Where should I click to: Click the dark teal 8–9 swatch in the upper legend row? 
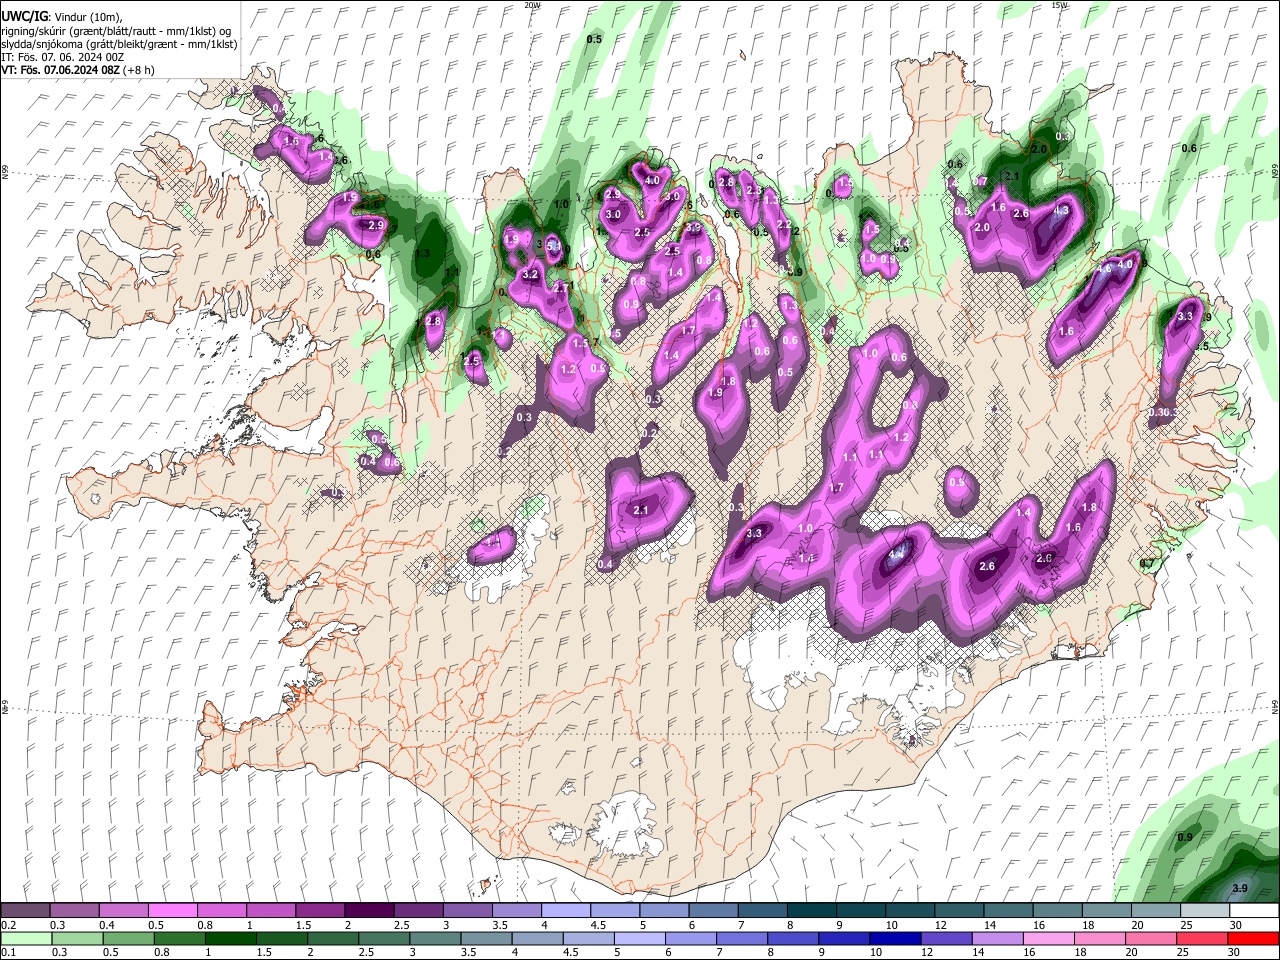[x=812, y=911]
